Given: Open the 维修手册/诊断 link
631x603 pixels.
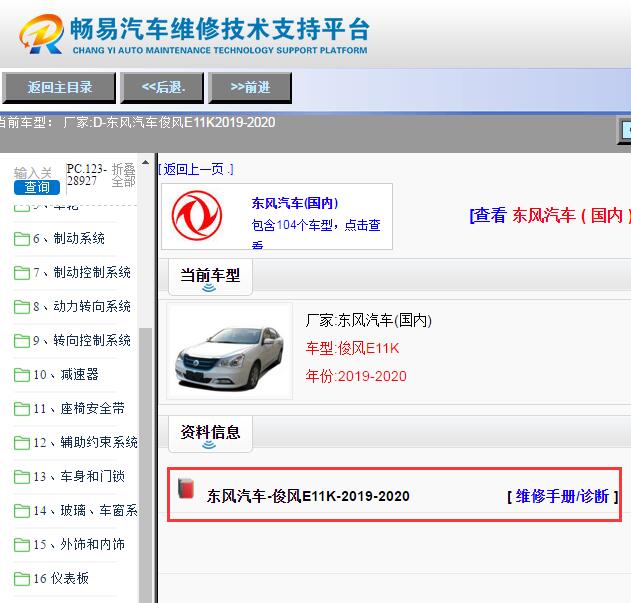Looking at the screenshot, I should coord(562,496).
